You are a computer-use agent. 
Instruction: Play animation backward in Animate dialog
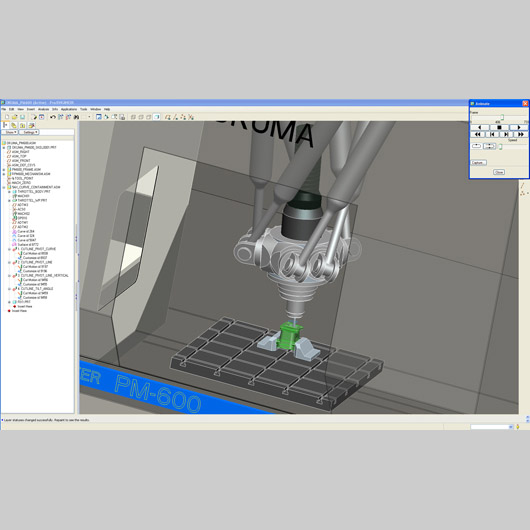click(x=480, y=127)
